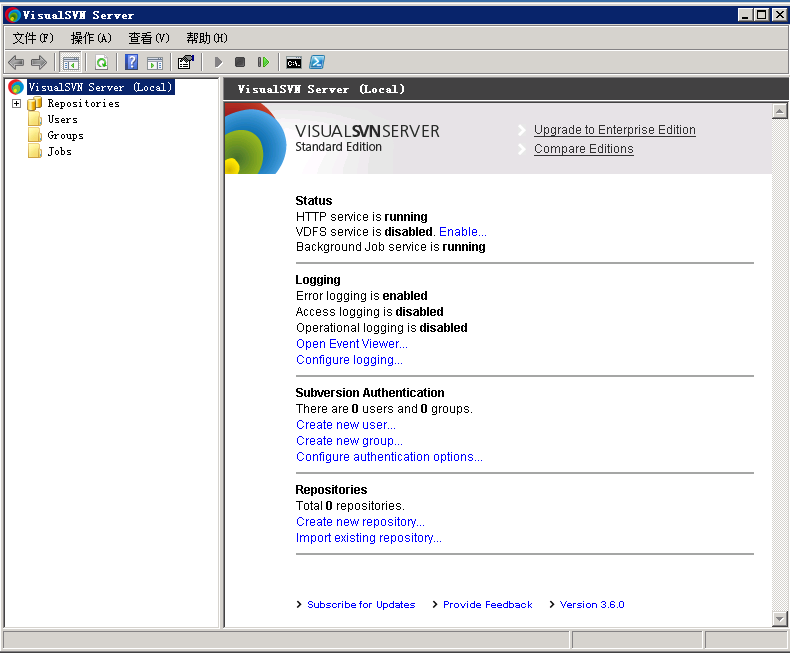
Task: Open the PowerShell toolbar icon
Action: 317,62
